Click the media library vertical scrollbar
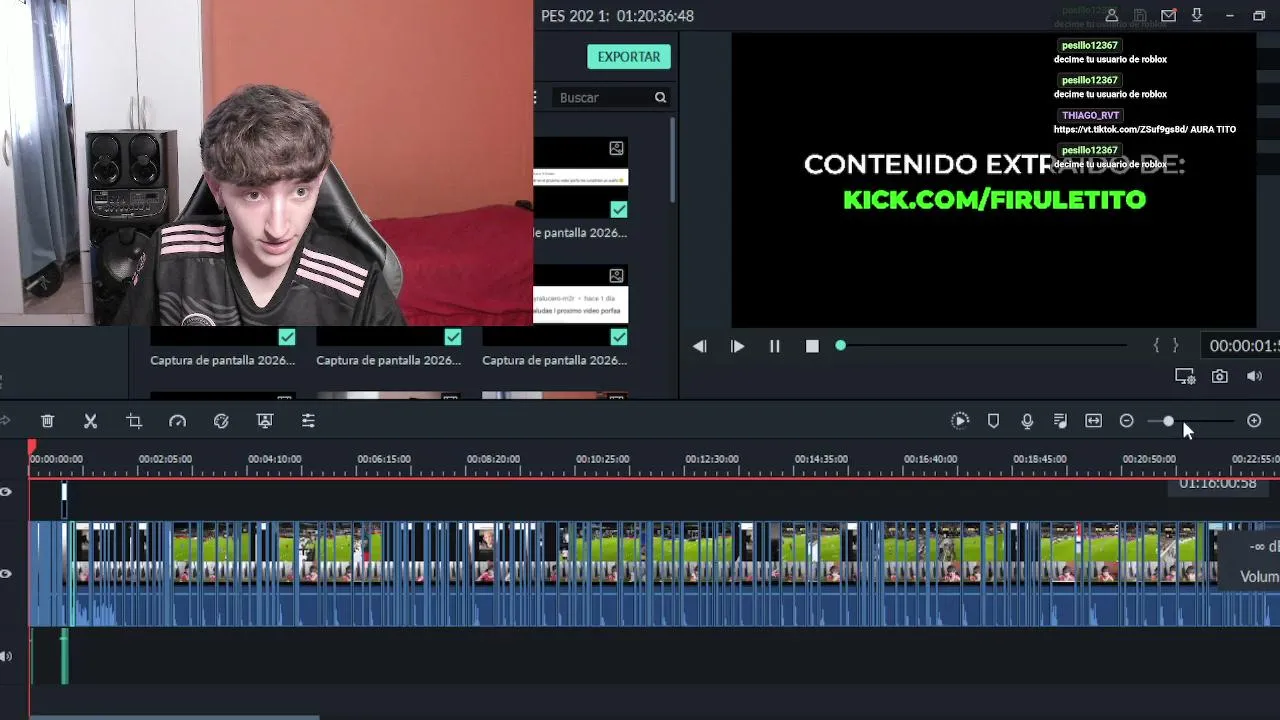1280x720 pixels. coord(673,160)
